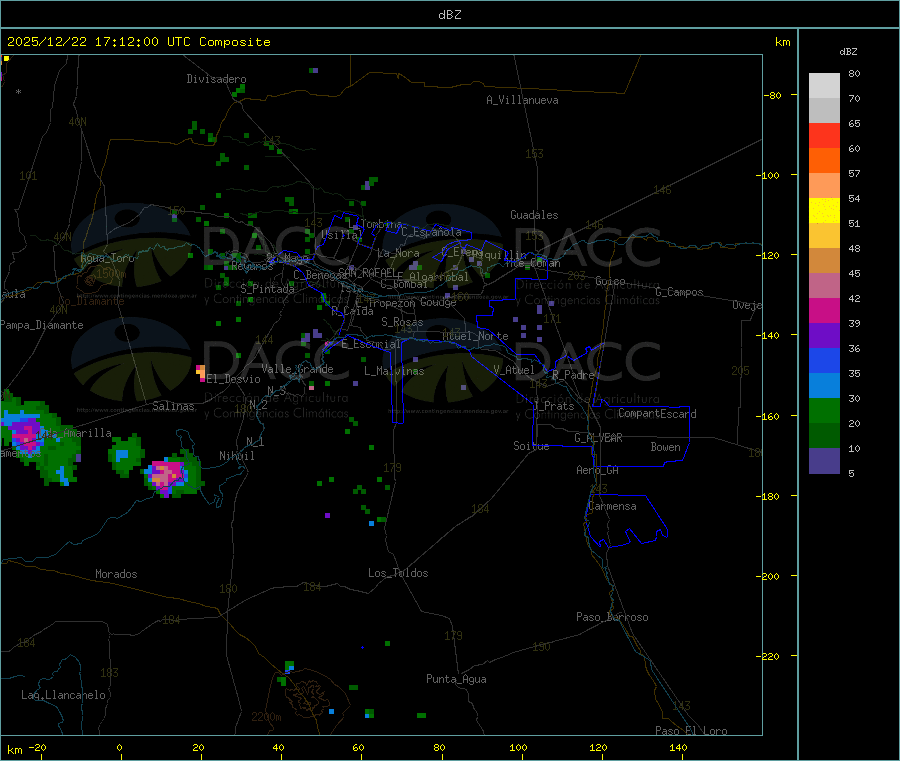Select the Agua_Toro label
The image size is (900, 761).
[107, 258]
